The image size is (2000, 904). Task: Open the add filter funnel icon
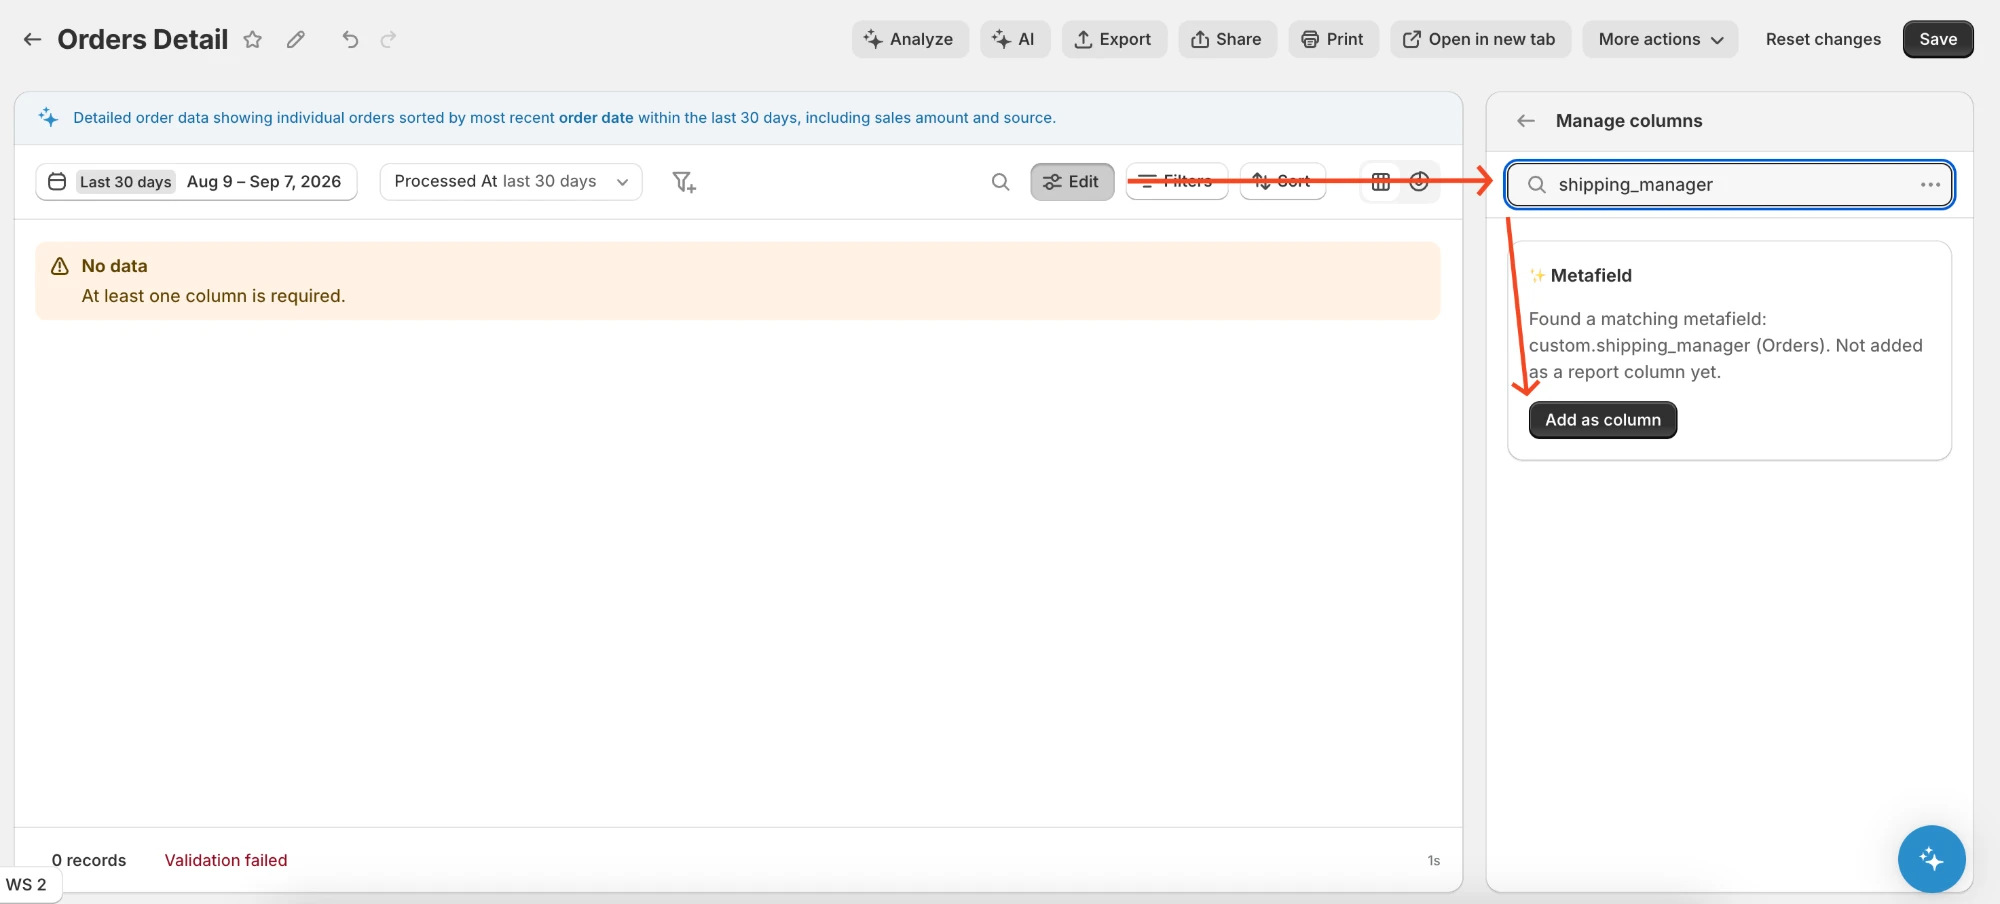(x=684, y=182)
